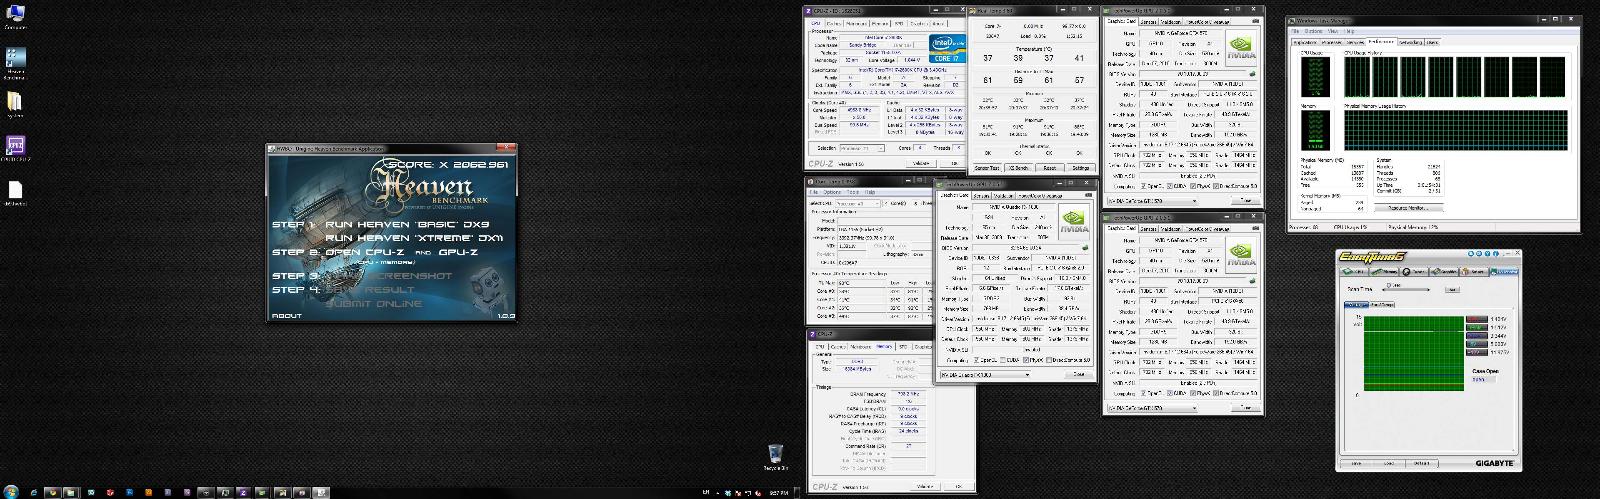
Task: Click the NVIDIA logo in Quadro GPU-Z window
Action: pos(1073,221)
